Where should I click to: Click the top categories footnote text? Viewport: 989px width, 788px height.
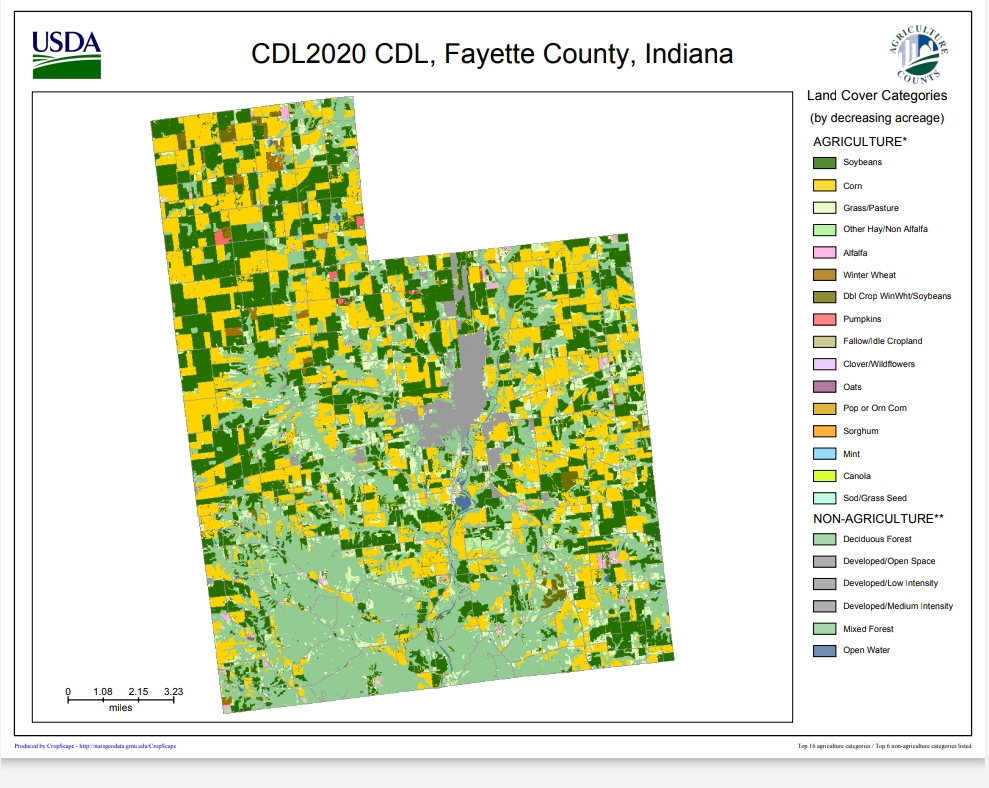click(x=878, y=746)
